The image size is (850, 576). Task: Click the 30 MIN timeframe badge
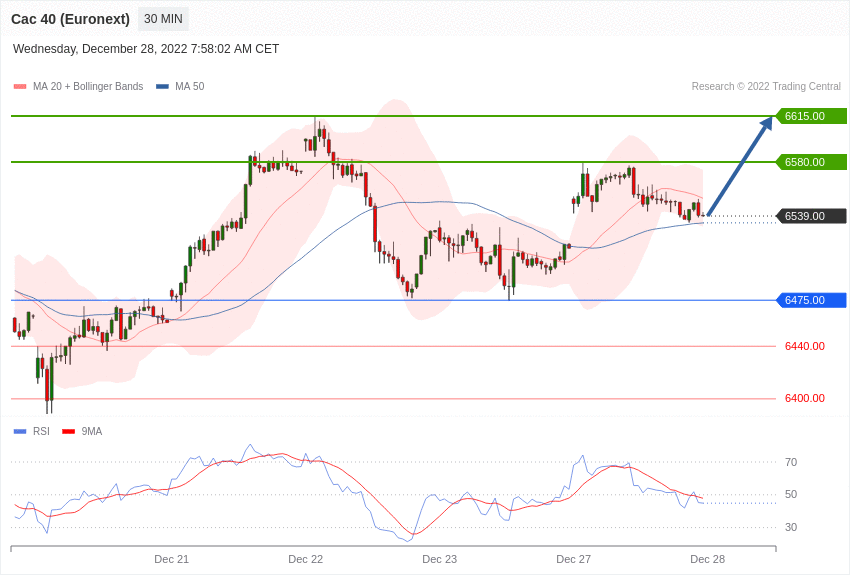click(x=163, y=19)
